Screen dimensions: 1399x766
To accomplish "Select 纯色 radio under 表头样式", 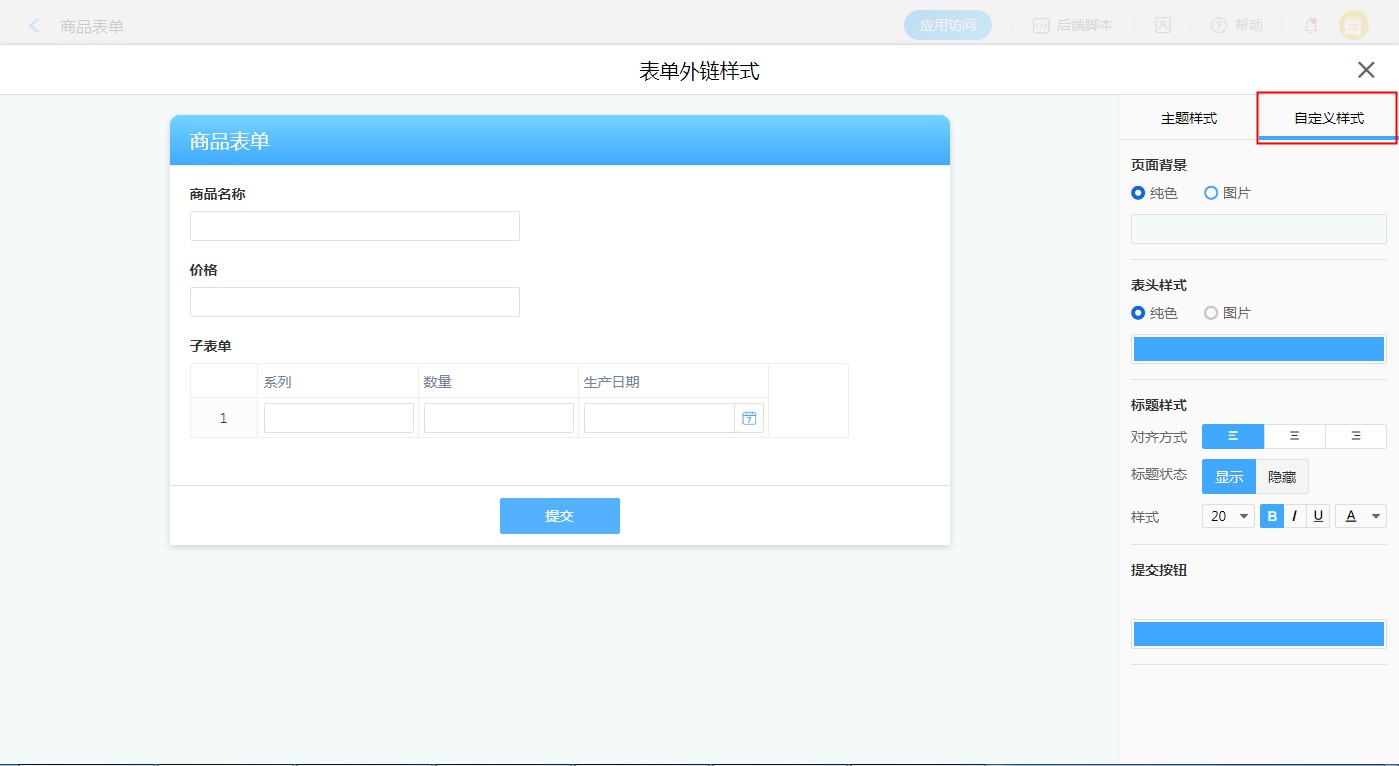I will tap(1138, 313).
